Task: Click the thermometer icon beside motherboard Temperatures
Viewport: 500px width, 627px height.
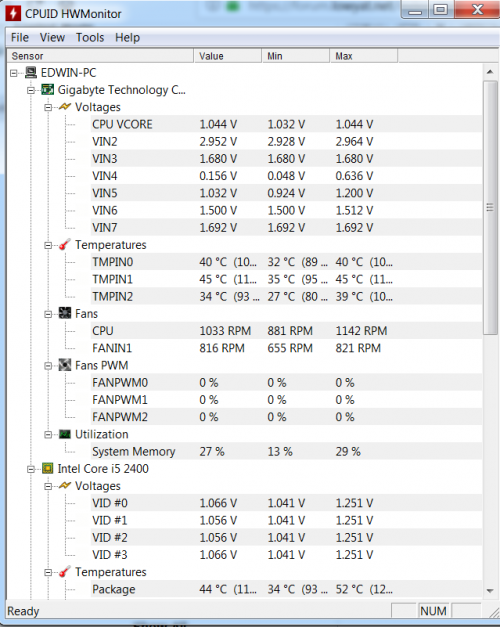Action: 65,244
